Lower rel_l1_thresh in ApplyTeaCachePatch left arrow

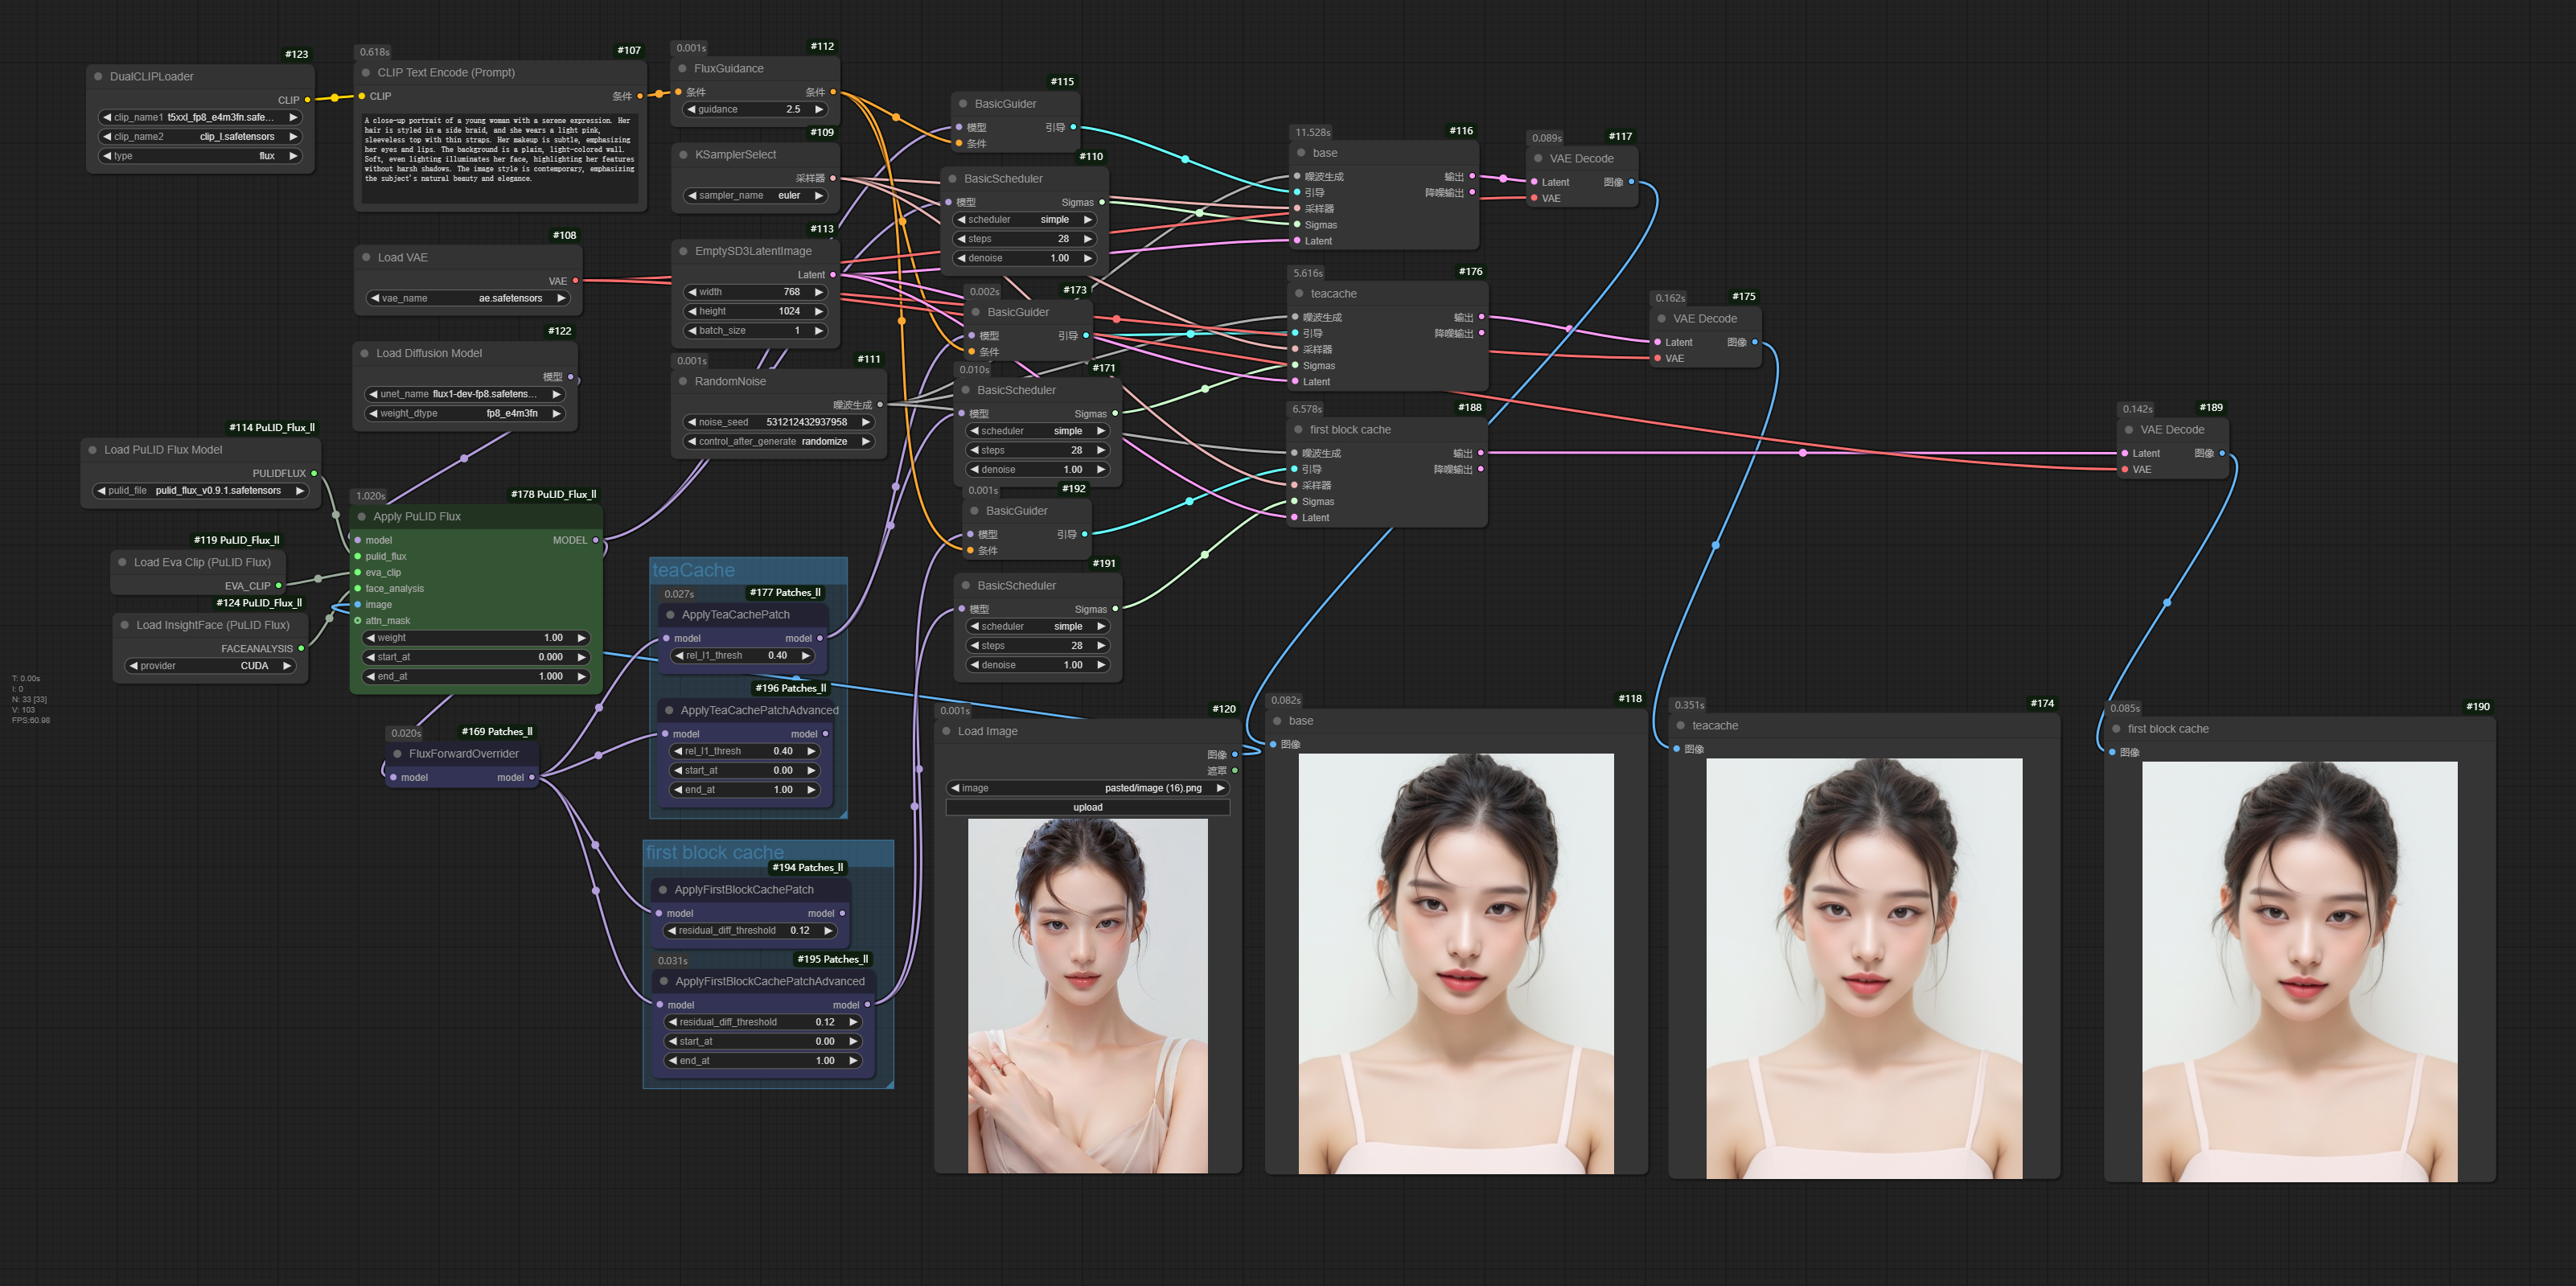[x=679, y=656]
